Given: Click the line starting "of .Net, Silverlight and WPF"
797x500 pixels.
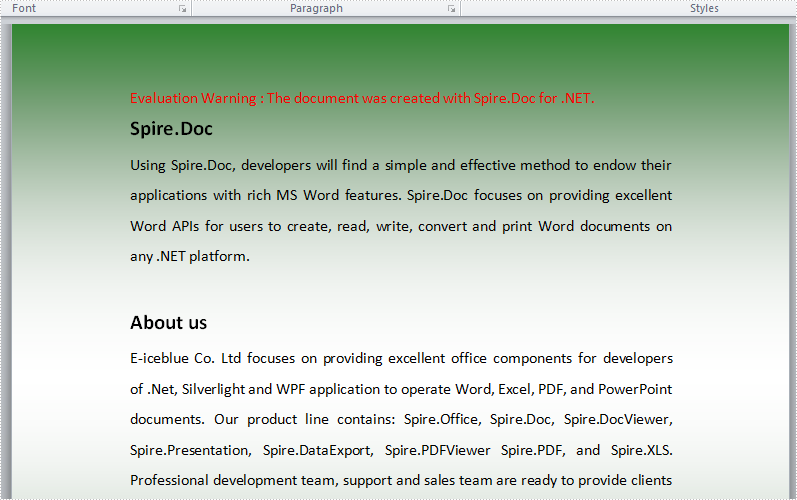Looking at the screenshot, I should 401,389.
